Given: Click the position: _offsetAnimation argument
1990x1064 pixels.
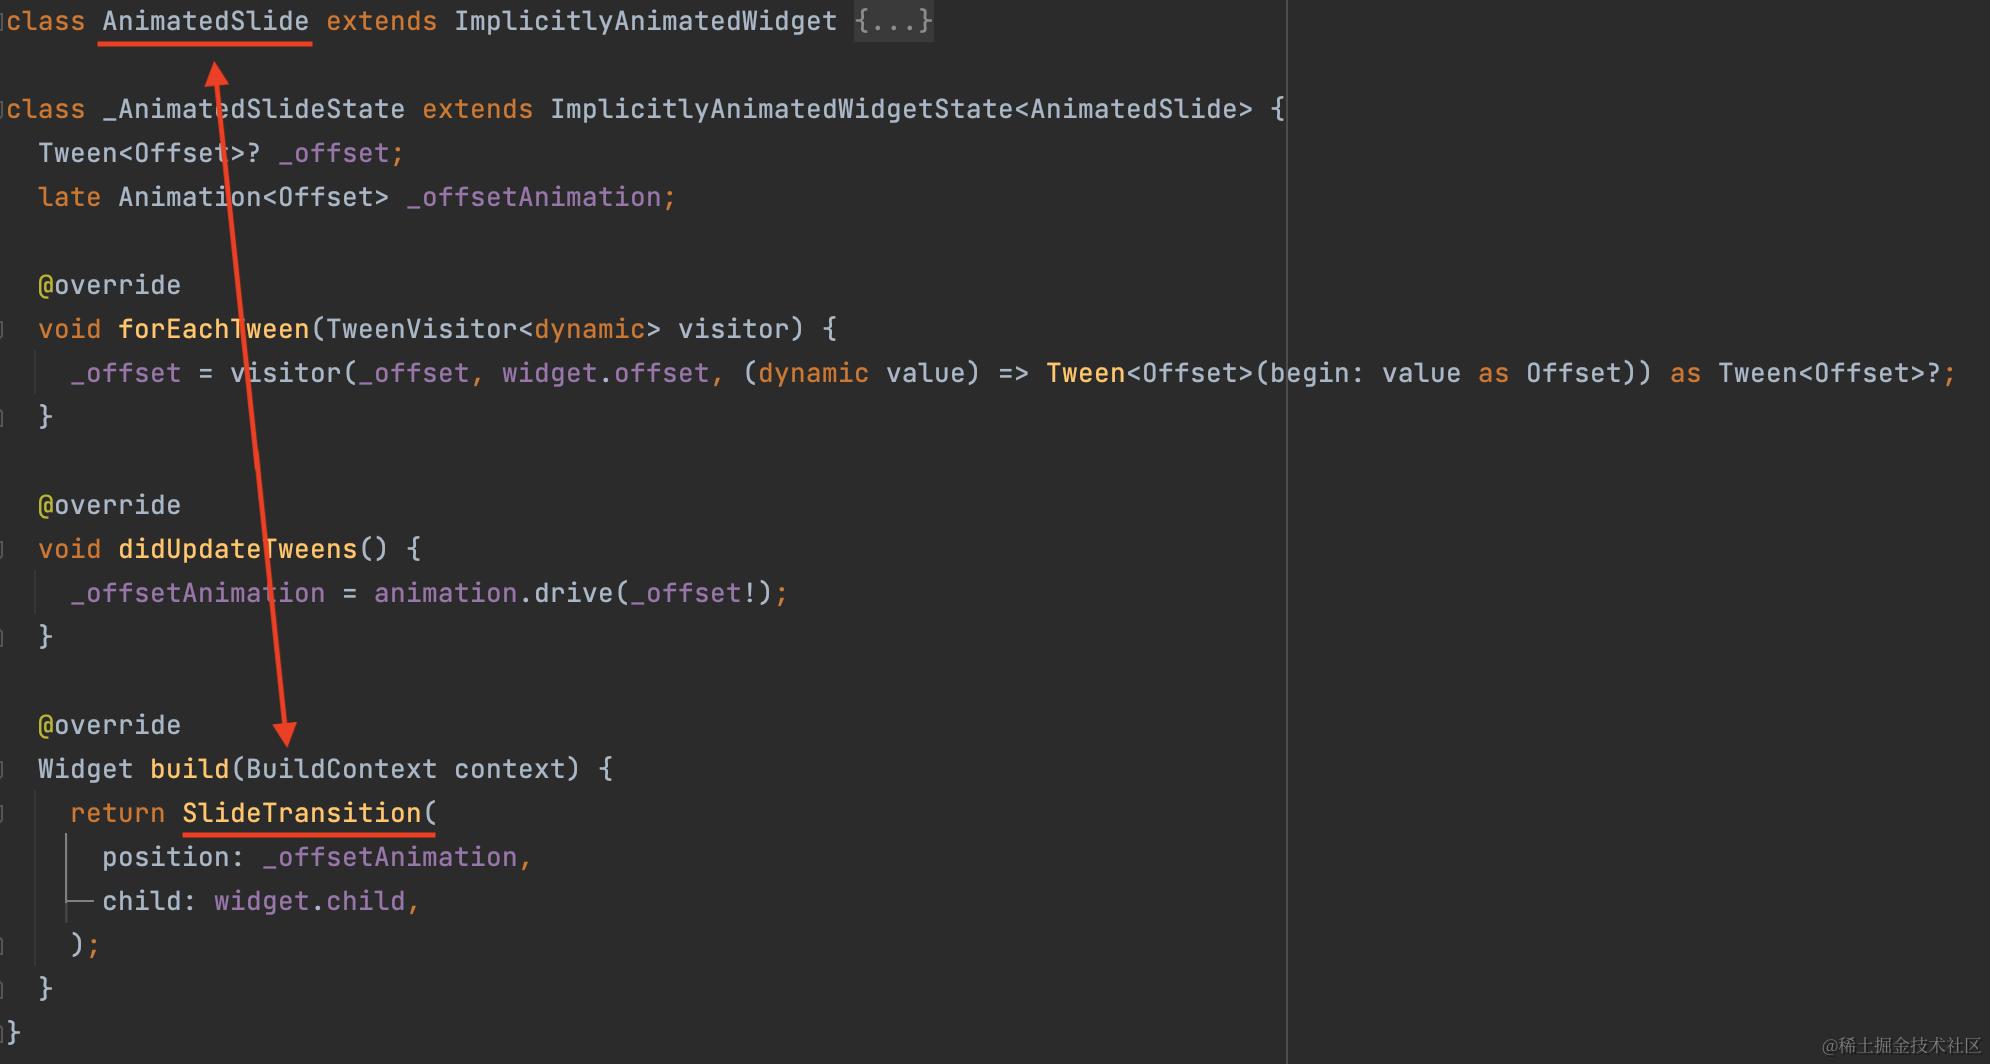Looking at the screenshot, I should click(x=309, y=857).
